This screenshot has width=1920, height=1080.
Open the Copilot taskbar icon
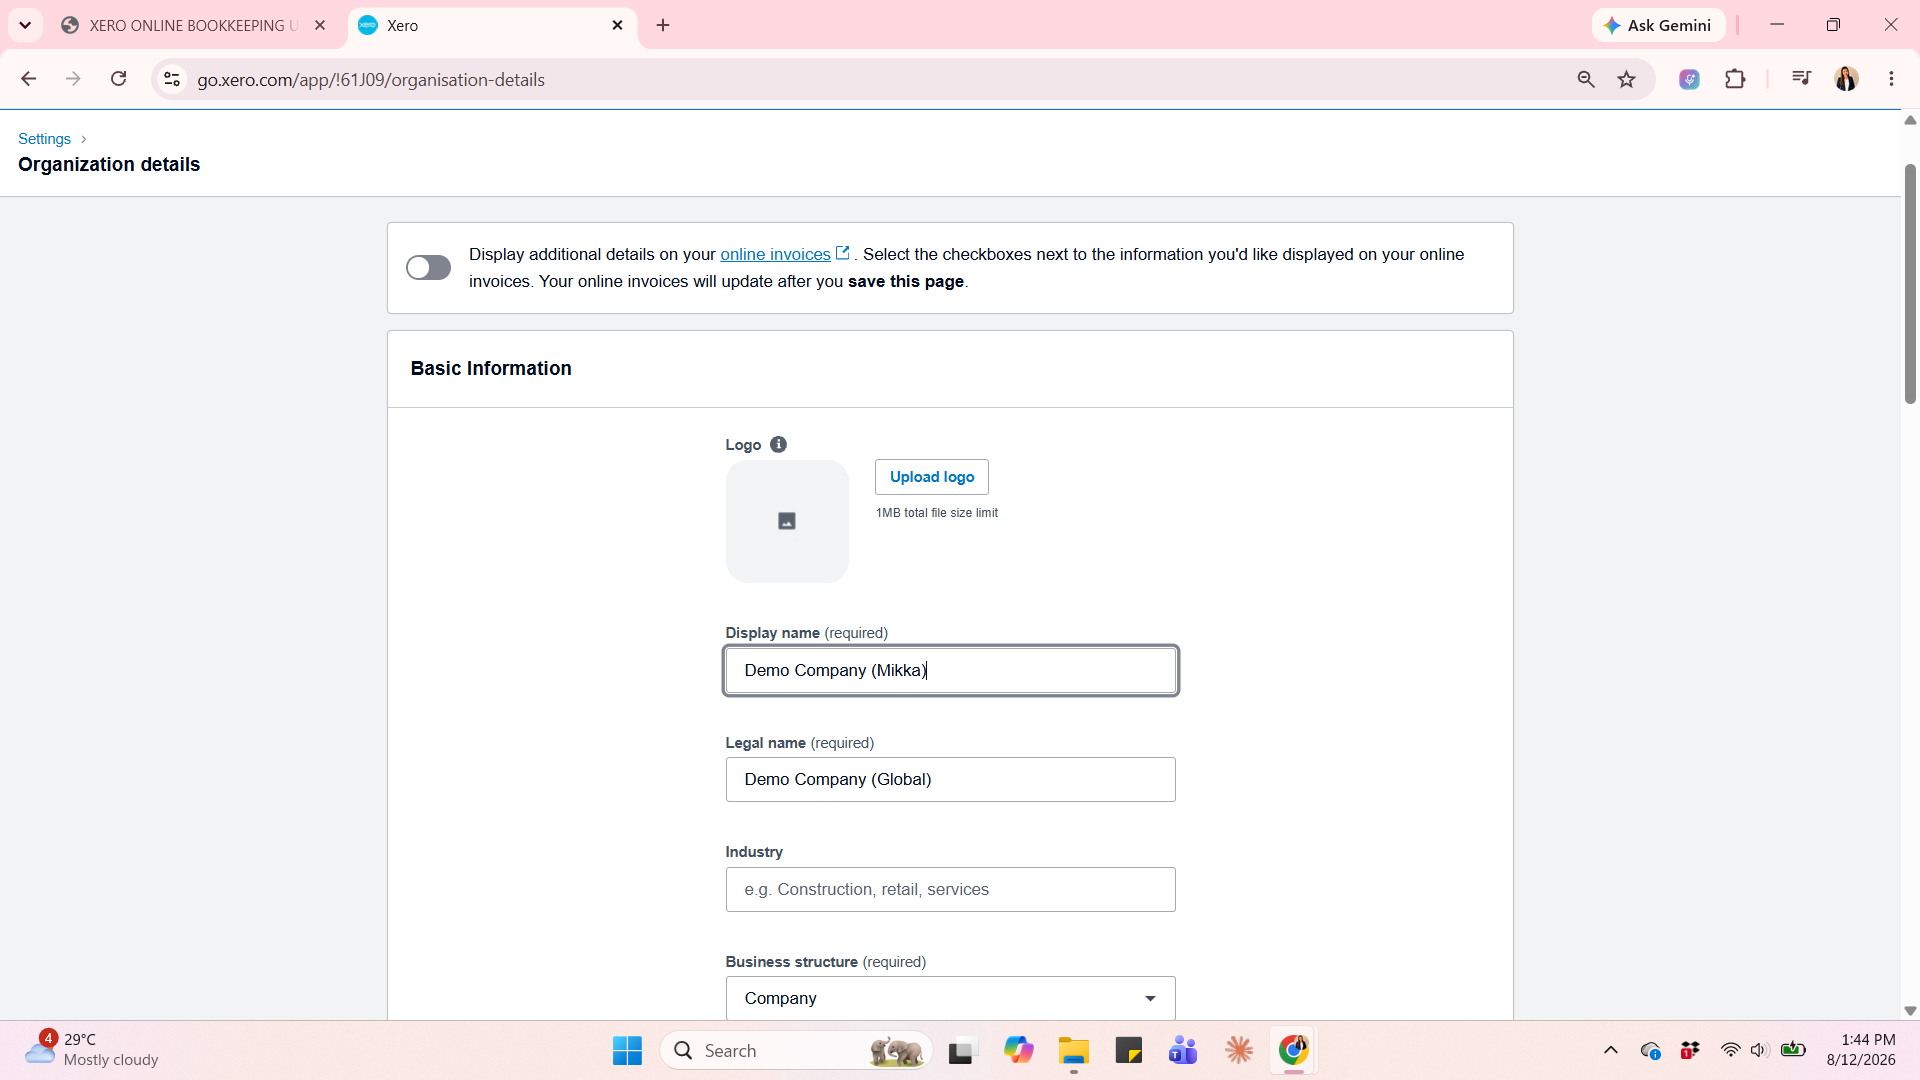coord(1019,1051)
